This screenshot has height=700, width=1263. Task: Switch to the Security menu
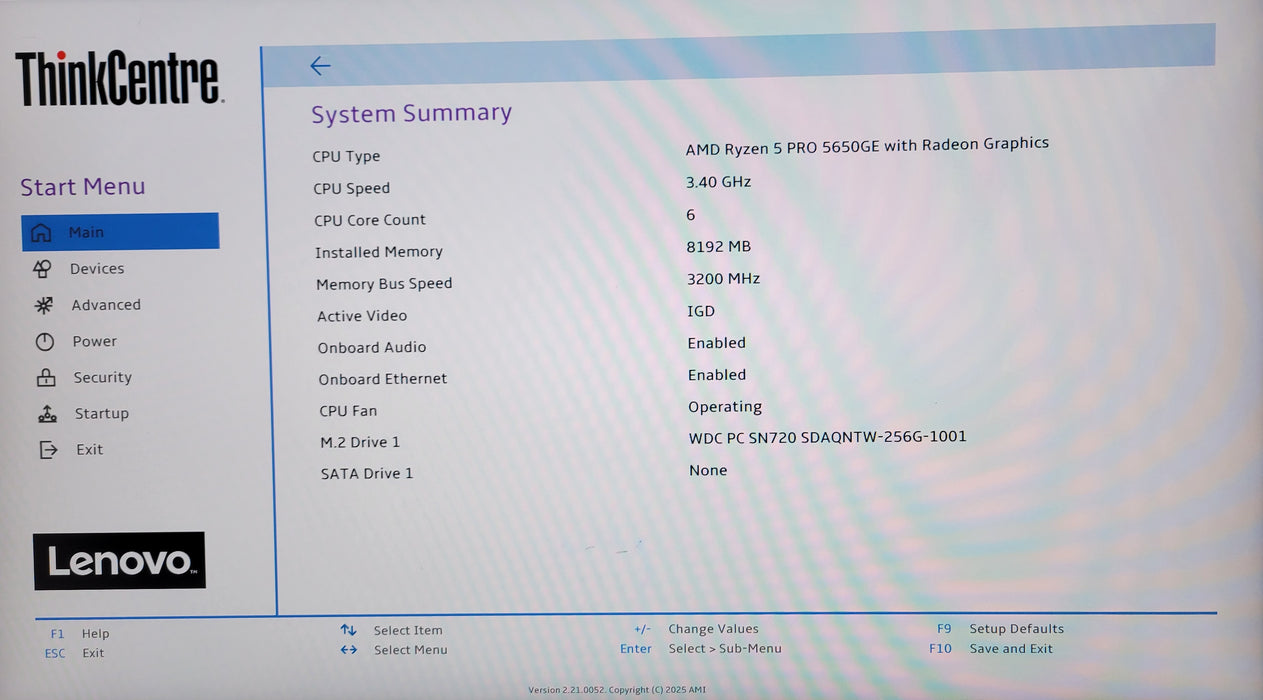pyautogui.click(x=103, y=377)
